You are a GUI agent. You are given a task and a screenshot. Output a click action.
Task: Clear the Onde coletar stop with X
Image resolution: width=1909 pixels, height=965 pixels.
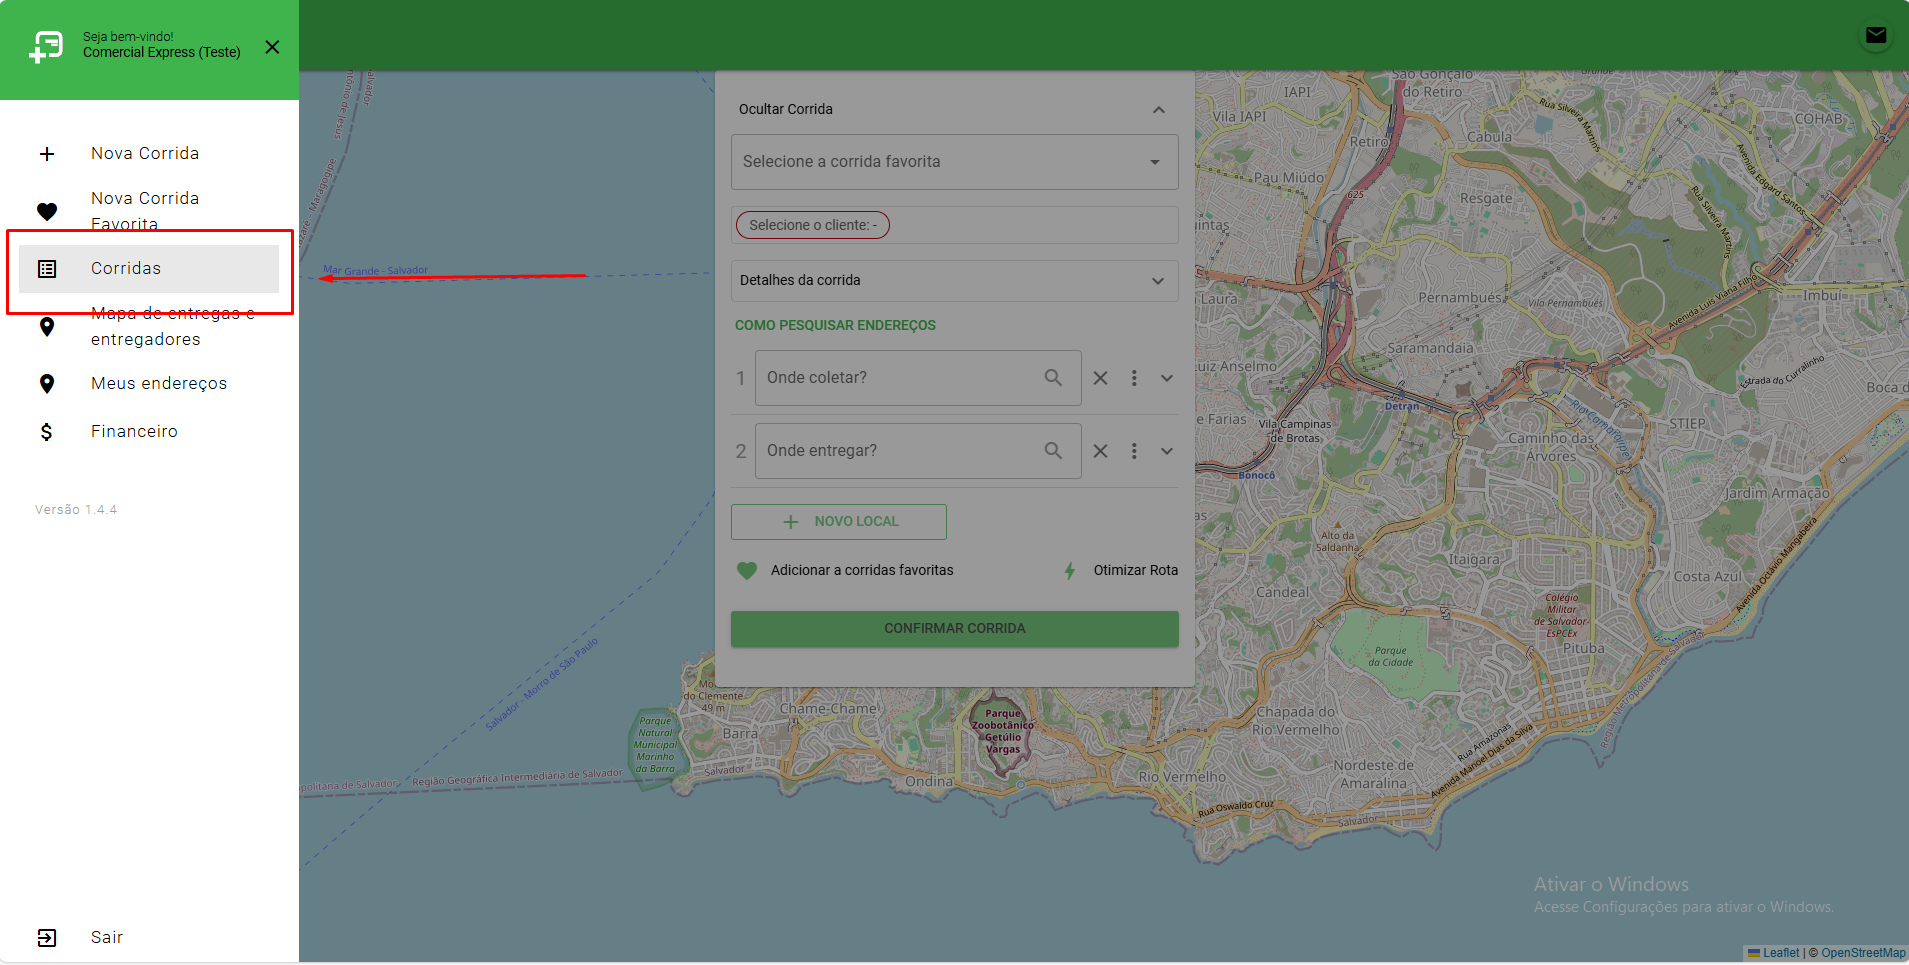(1100, 379)
